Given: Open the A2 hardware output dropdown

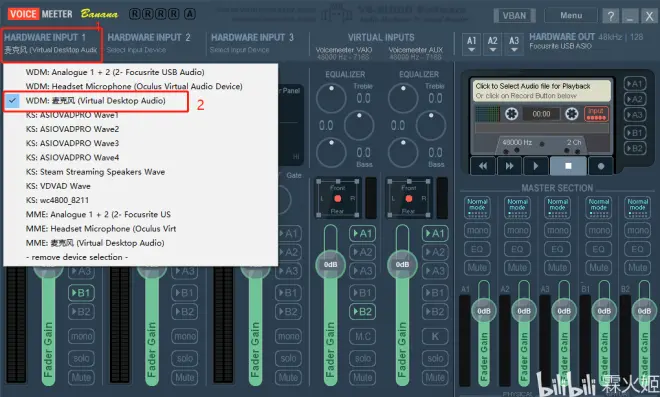Looking at the screenshot, I should pos(492,44).
